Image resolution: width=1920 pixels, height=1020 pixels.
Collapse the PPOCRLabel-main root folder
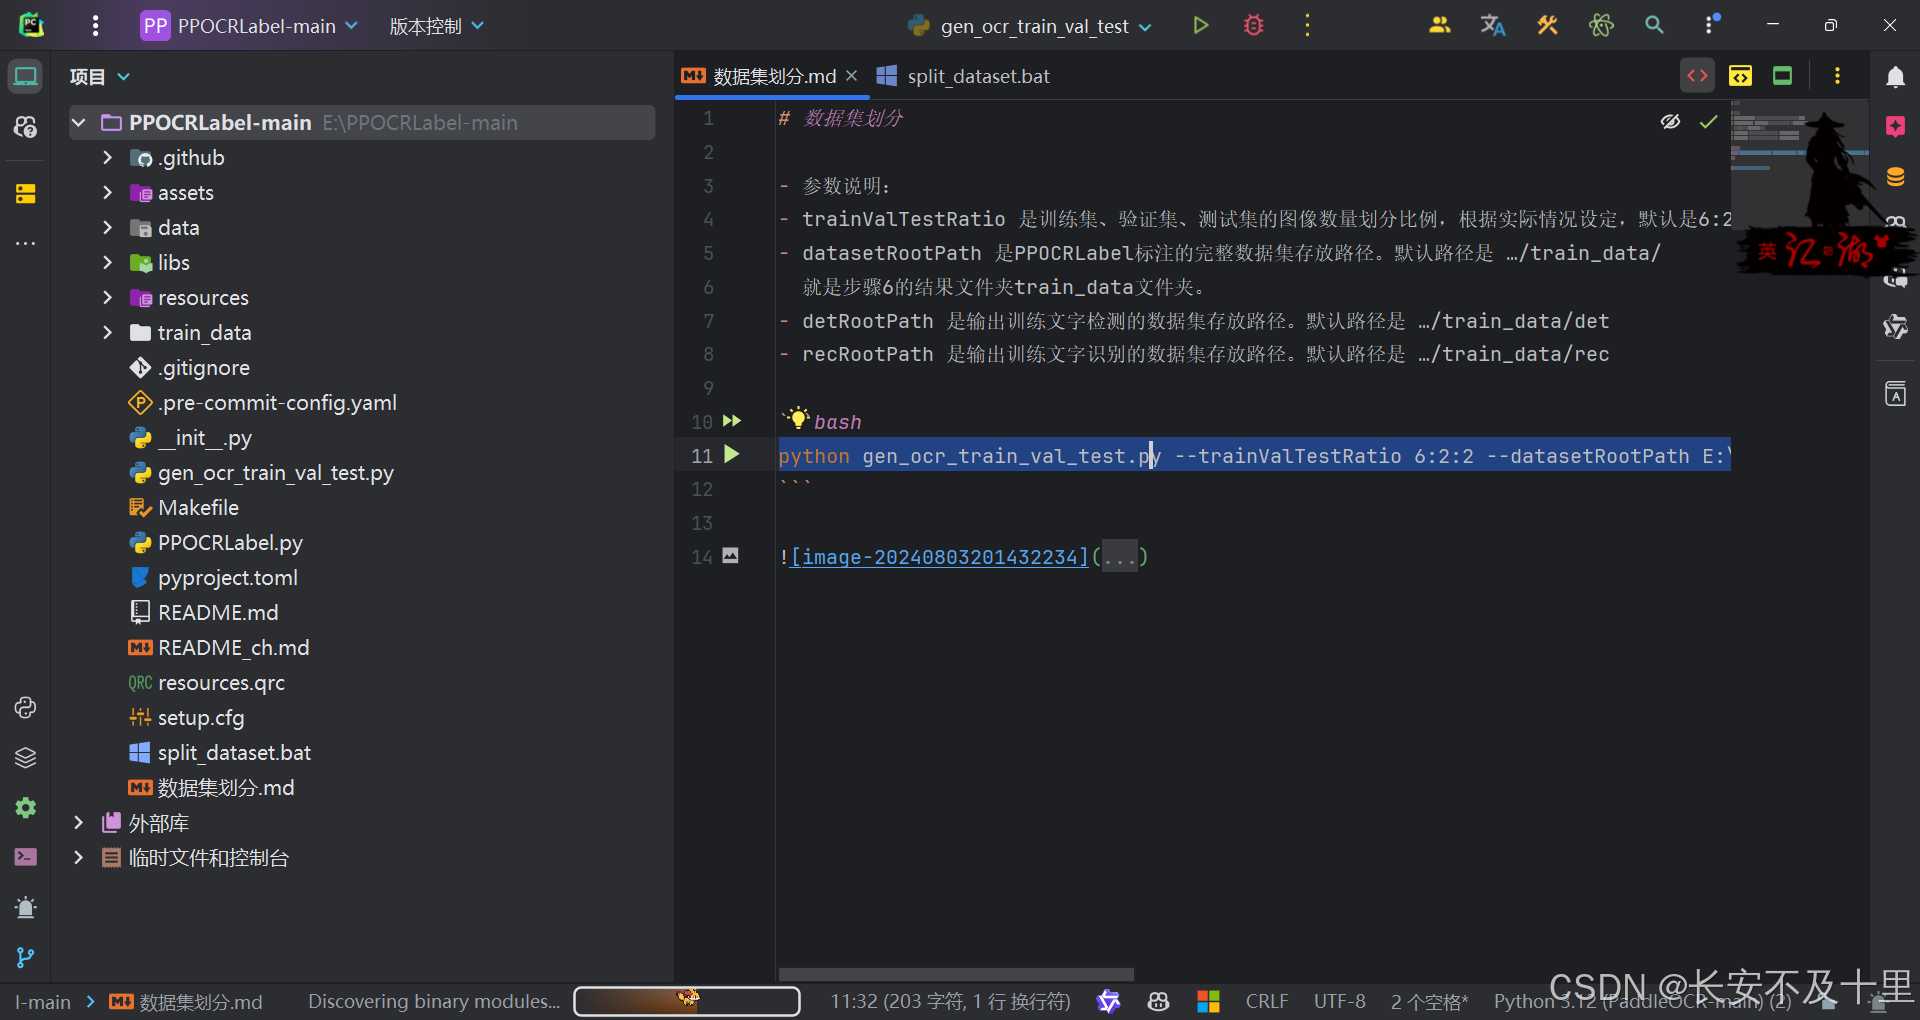(x=79, y=123)
